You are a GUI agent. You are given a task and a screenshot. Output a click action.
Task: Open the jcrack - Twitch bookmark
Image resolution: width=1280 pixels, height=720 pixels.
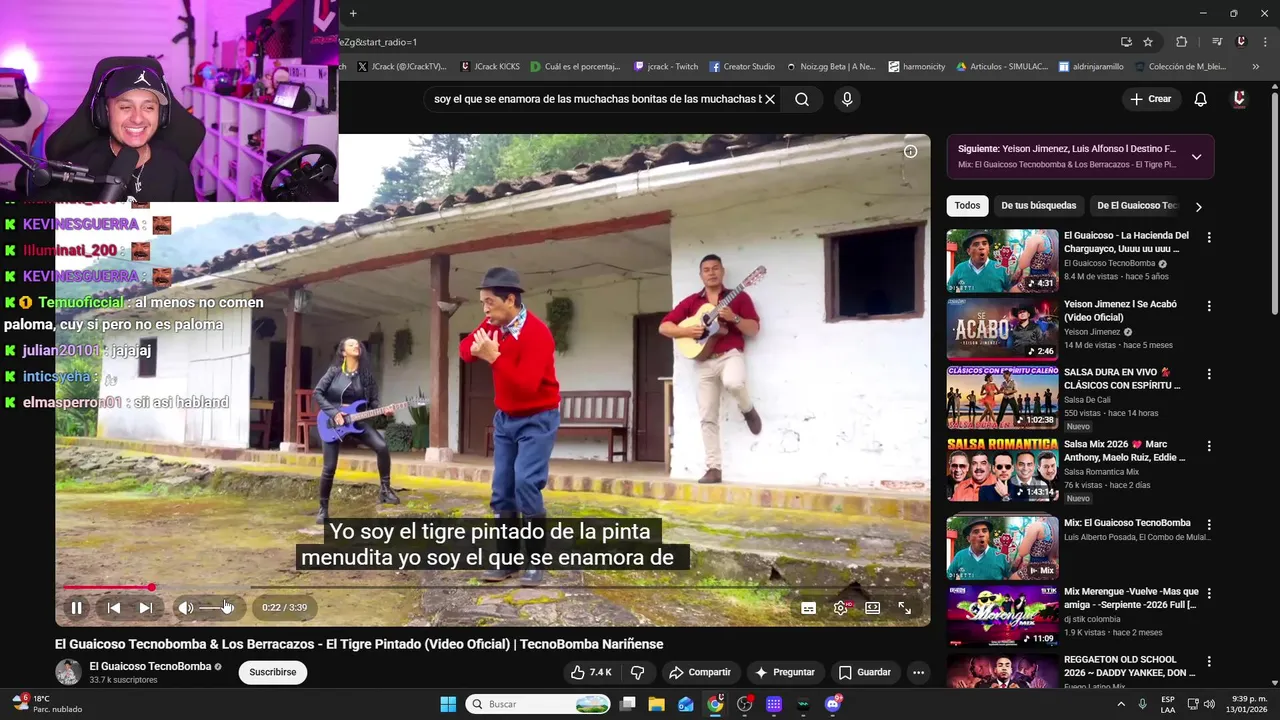tap(666, 67)
